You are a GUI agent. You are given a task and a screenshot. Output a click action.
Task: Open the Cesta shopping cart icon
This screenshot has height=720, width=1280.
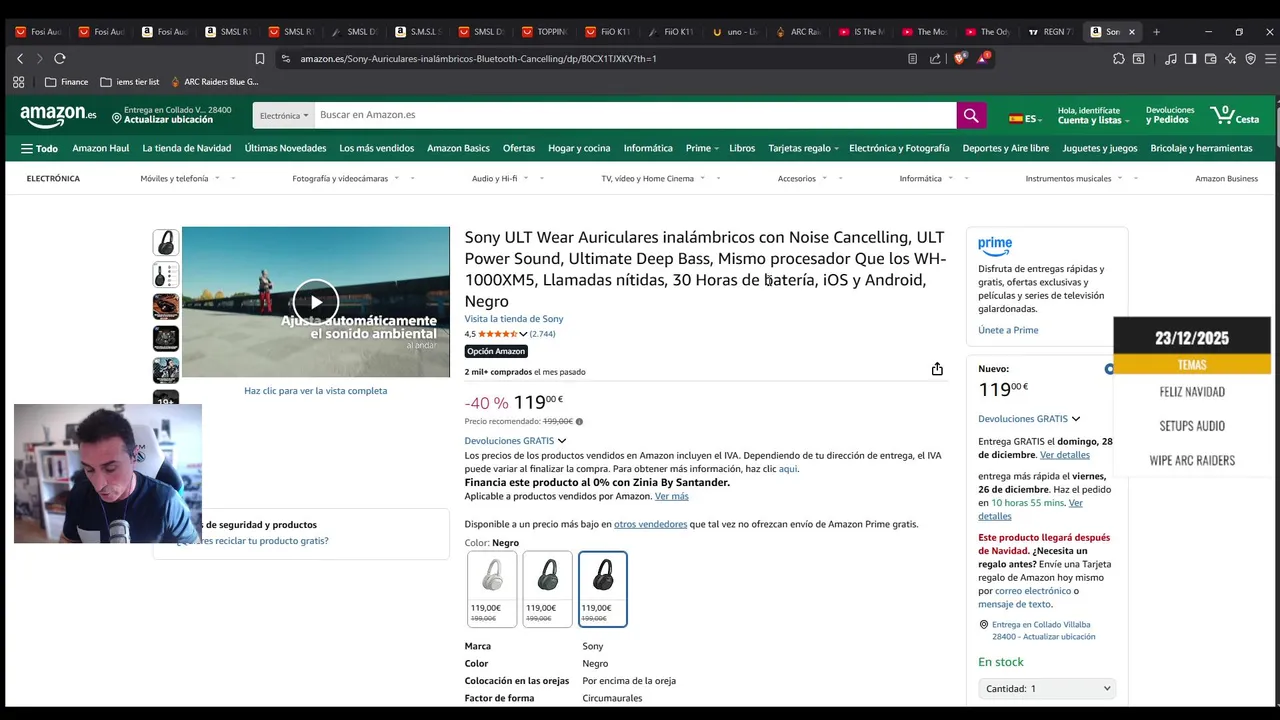(x=1235, y=115)
